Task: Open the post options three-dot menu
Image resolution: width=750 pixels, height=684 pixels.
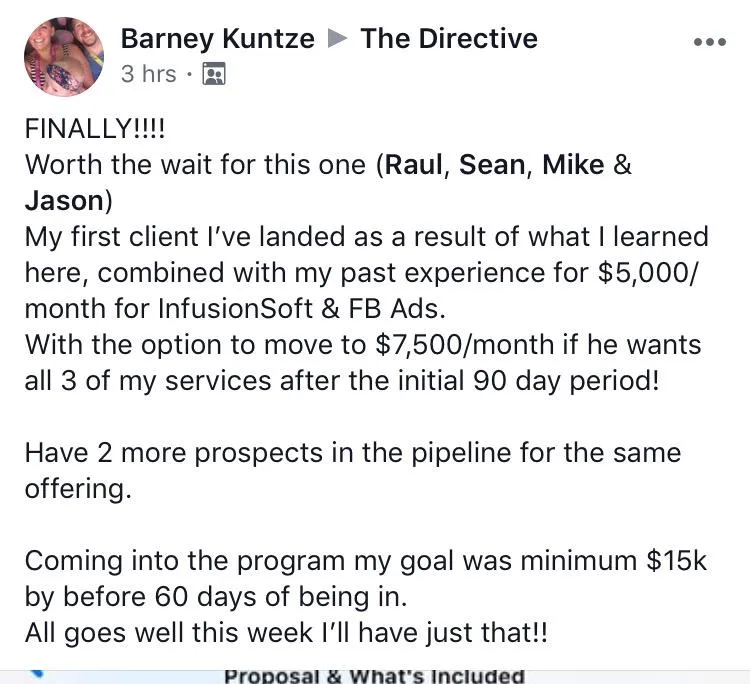Action: pyautogui.click(x=709, y=42)
